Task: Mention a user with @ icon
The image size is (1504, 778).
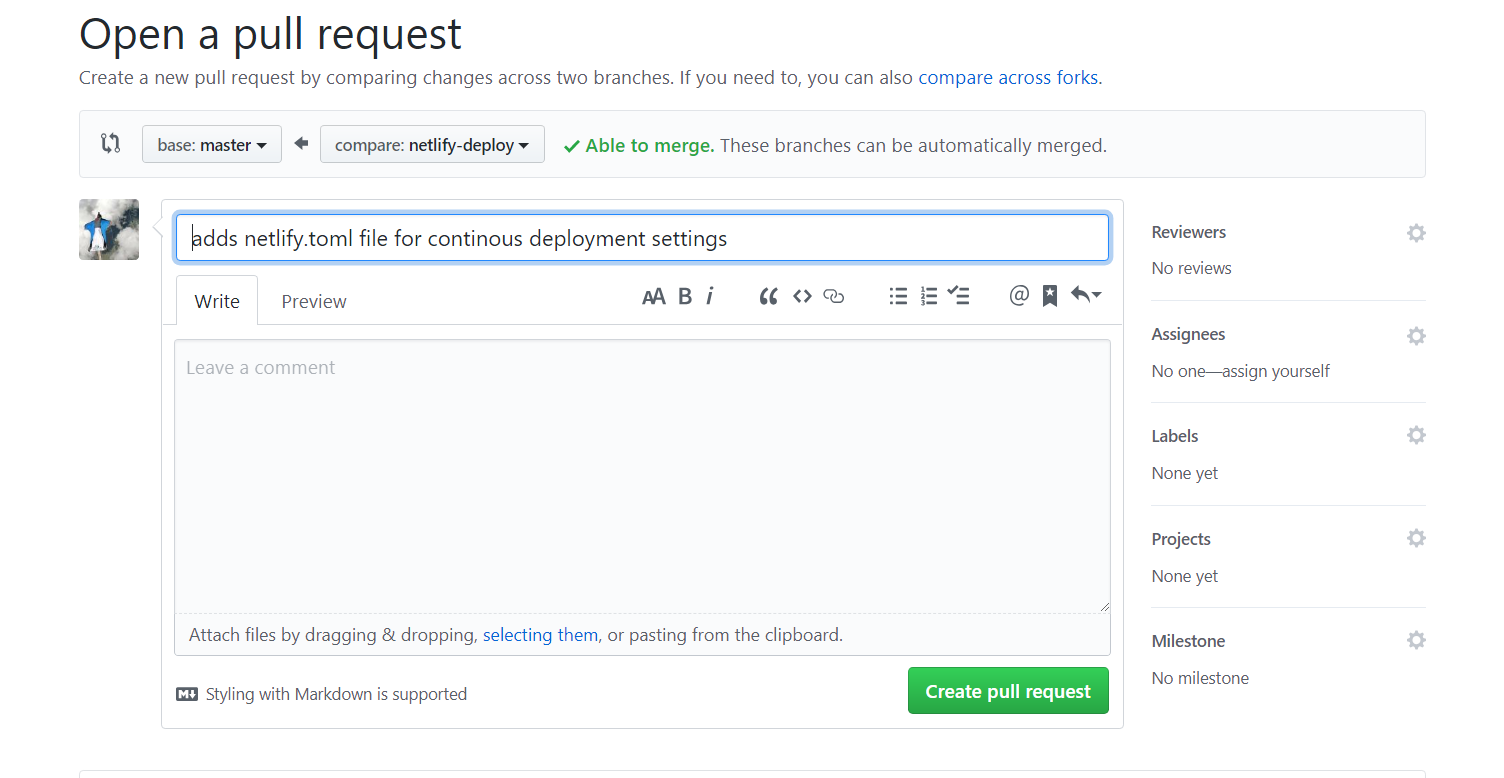Action: (x=1019, y=296)
